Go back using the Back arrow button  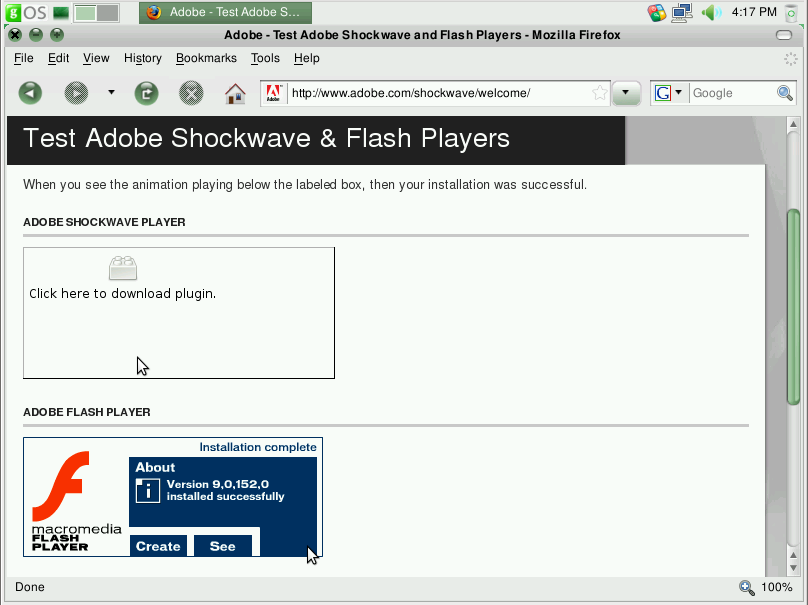[x=30, y=93]
